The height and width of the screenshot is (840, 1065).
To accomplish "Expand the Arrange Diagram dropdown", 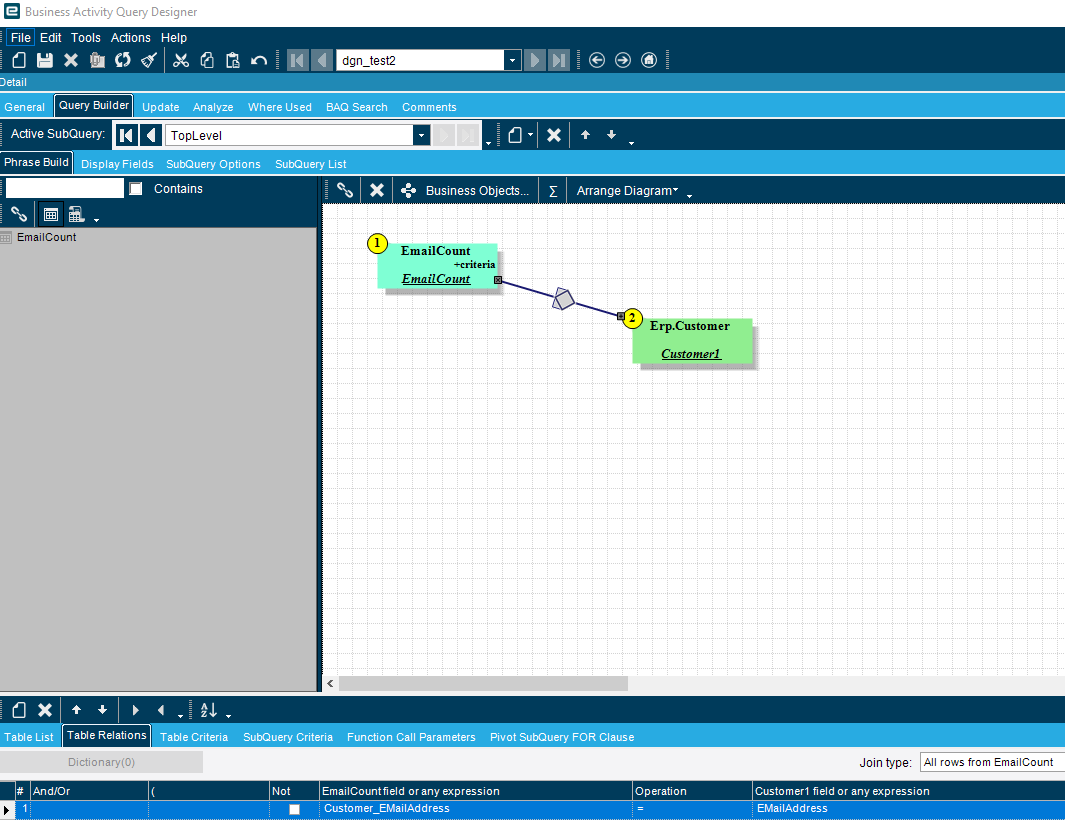I will pyautogui.click(x=628, y=191).
